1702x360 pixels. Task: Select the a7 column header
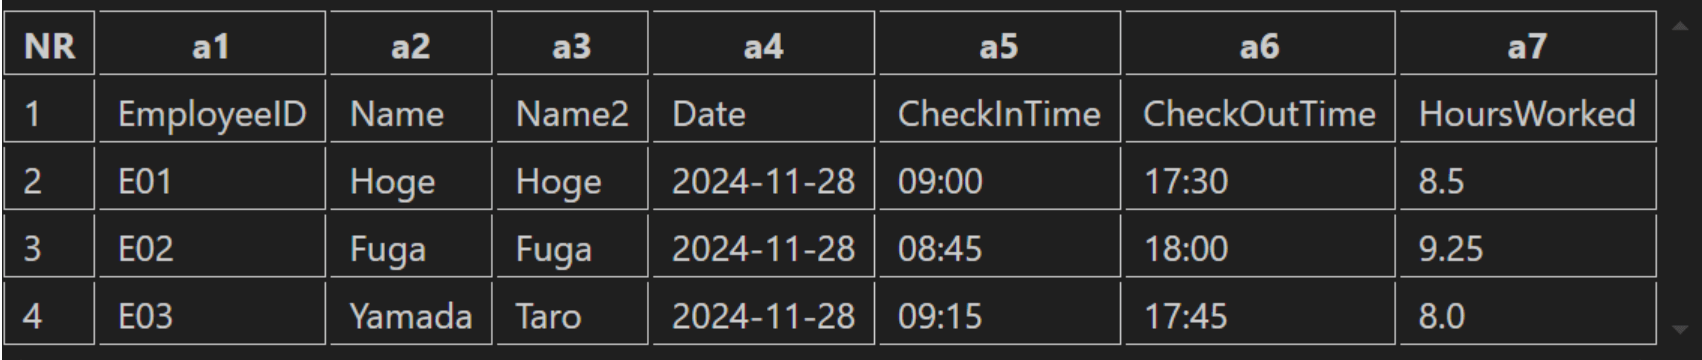[x=1527, y=44]
